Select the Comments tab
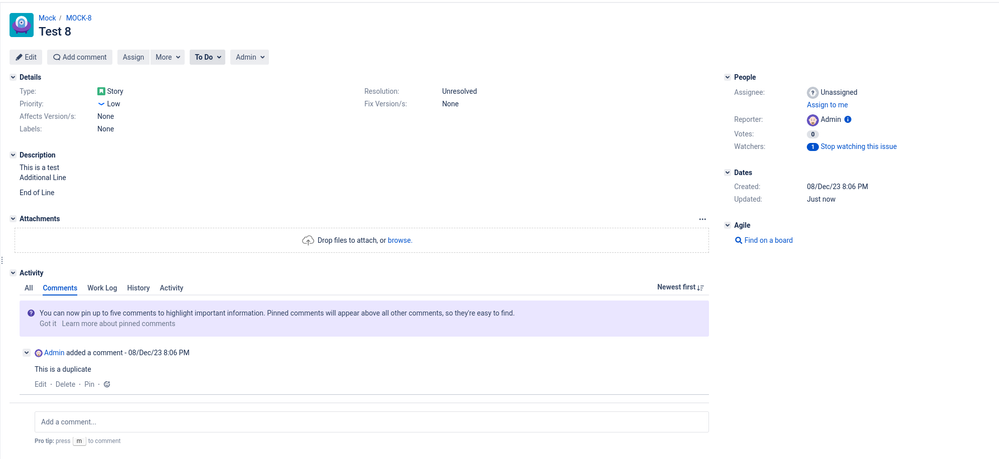Screen dimensions: 999x459 click(60, 288)
